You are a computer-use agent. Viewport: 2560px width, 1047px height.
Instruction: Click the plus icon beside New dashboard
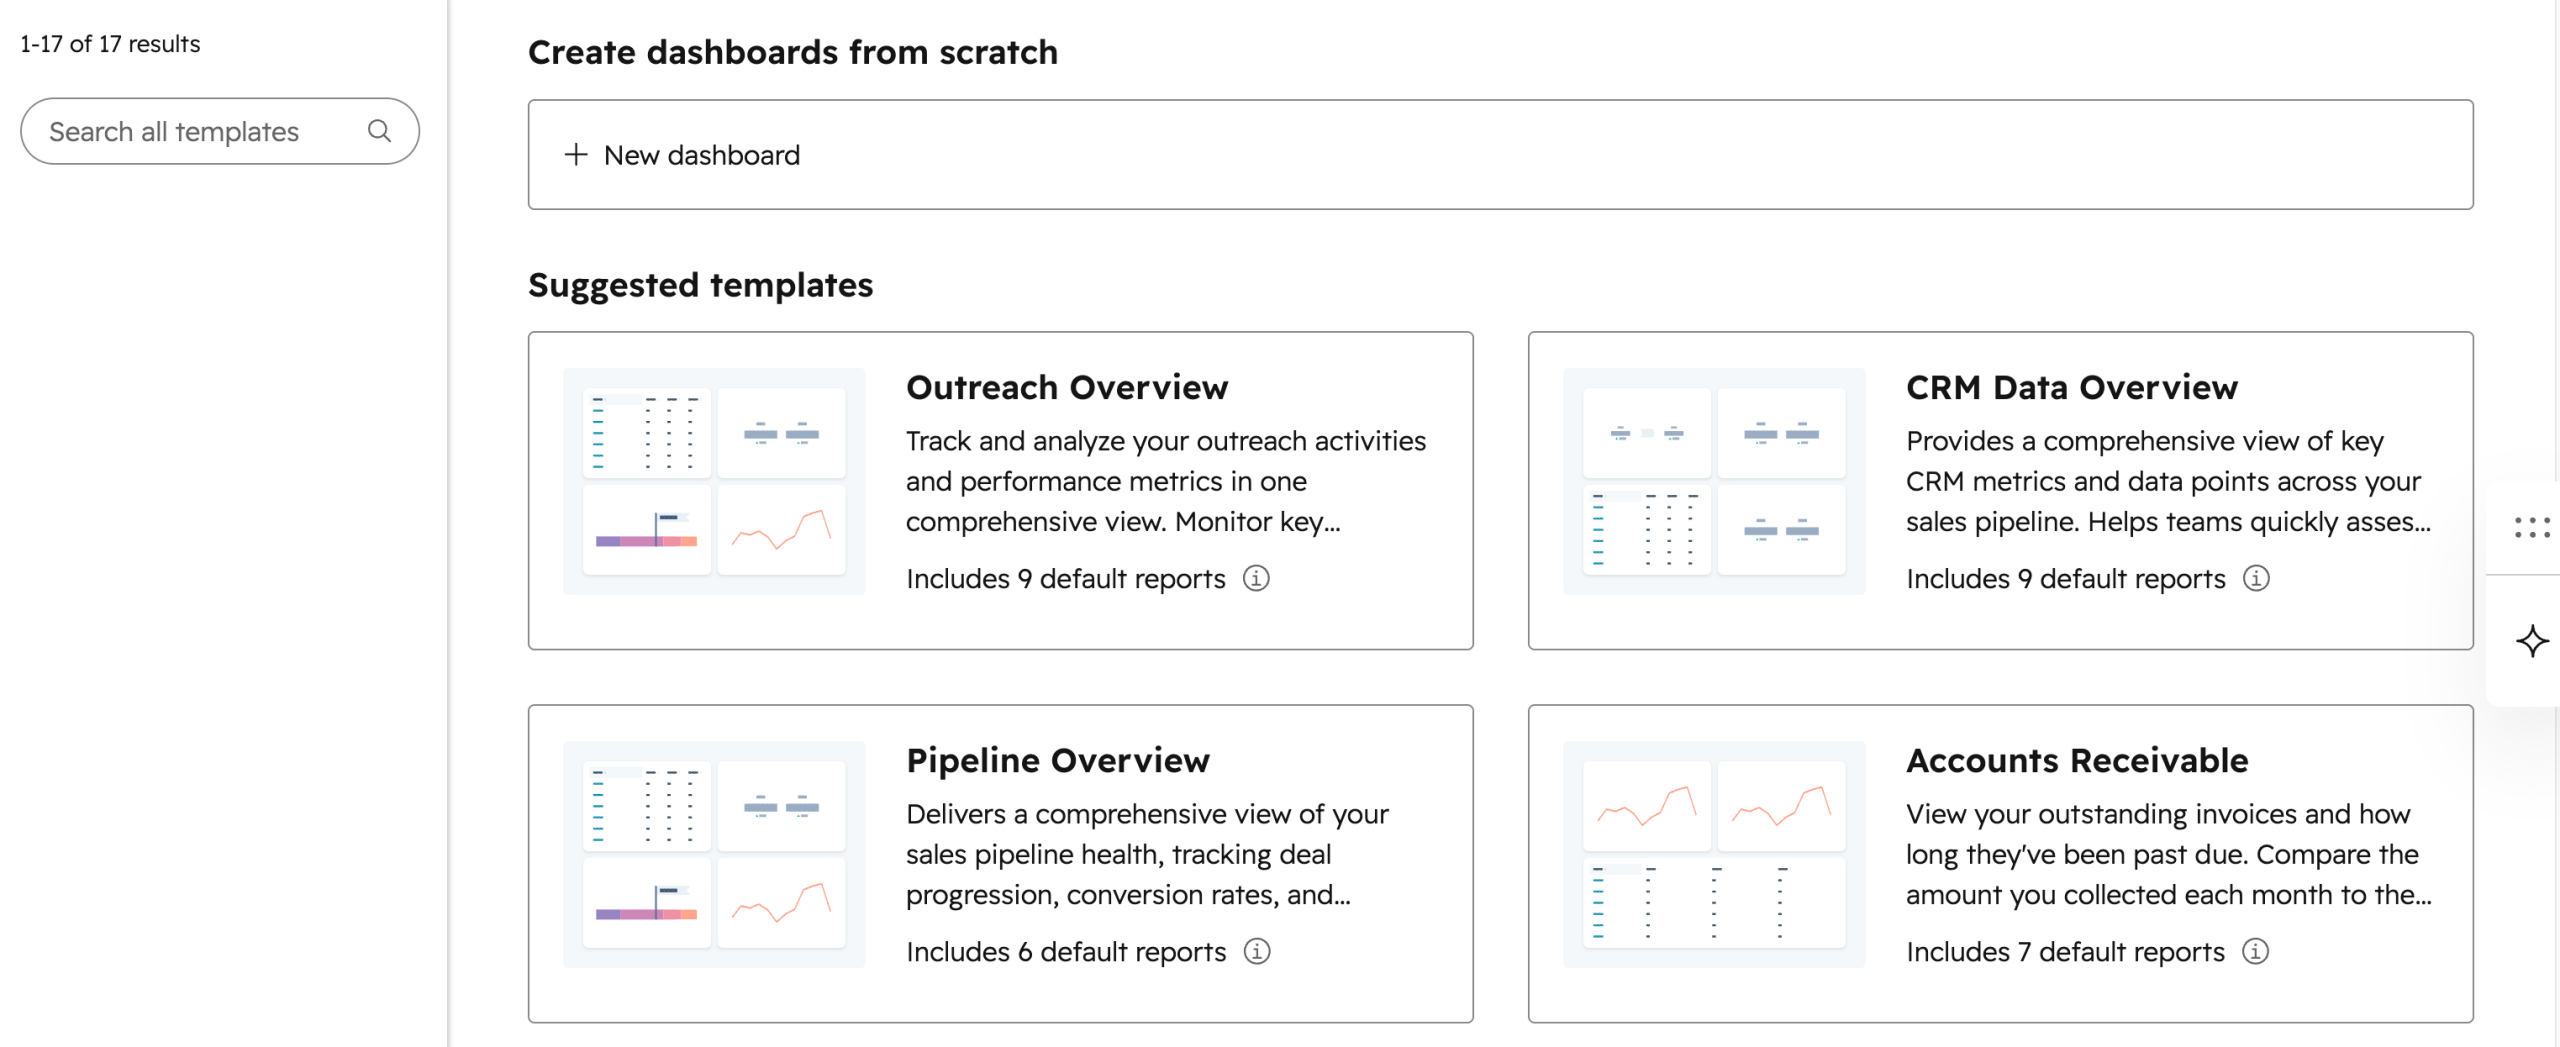[576, 154]
